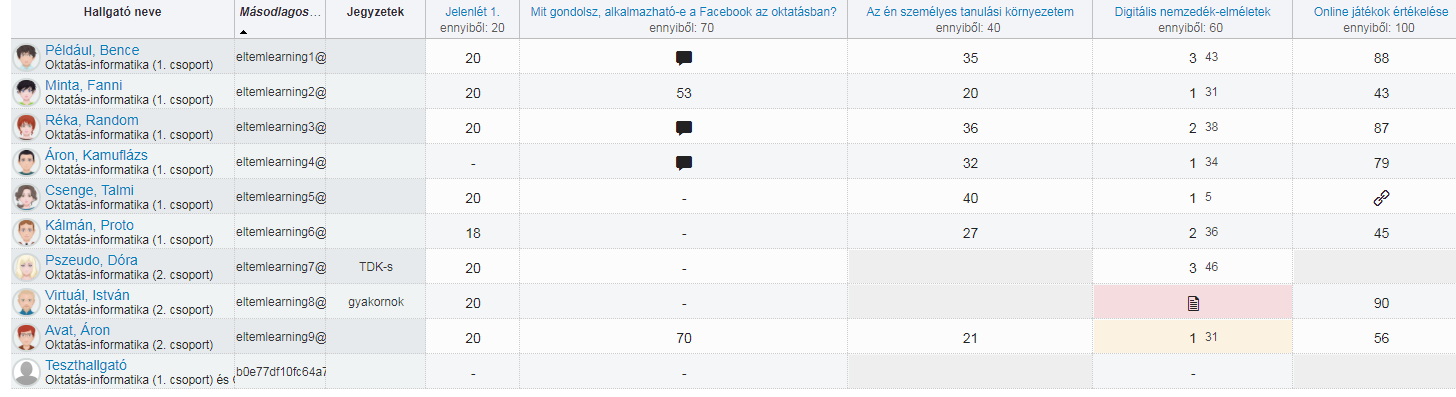Click comment icon in Áron, Kamuflázs's row
The image size is (1456, 397).
click(x=684, y=163)
